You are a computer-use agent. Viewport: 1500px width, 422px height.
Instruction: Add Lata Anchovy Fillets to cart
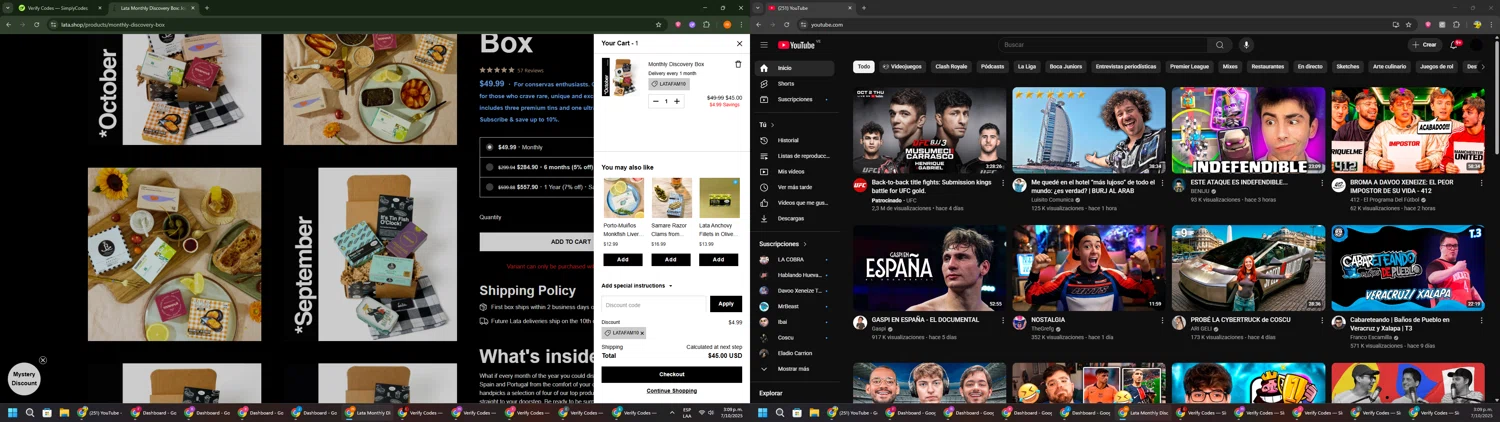[718, 259]
